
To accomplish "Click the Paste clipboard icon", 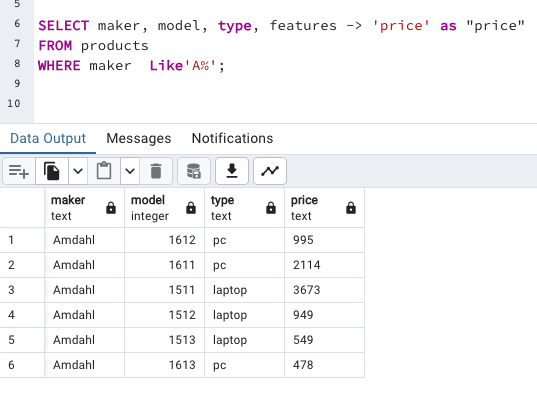I will (104, 171).
